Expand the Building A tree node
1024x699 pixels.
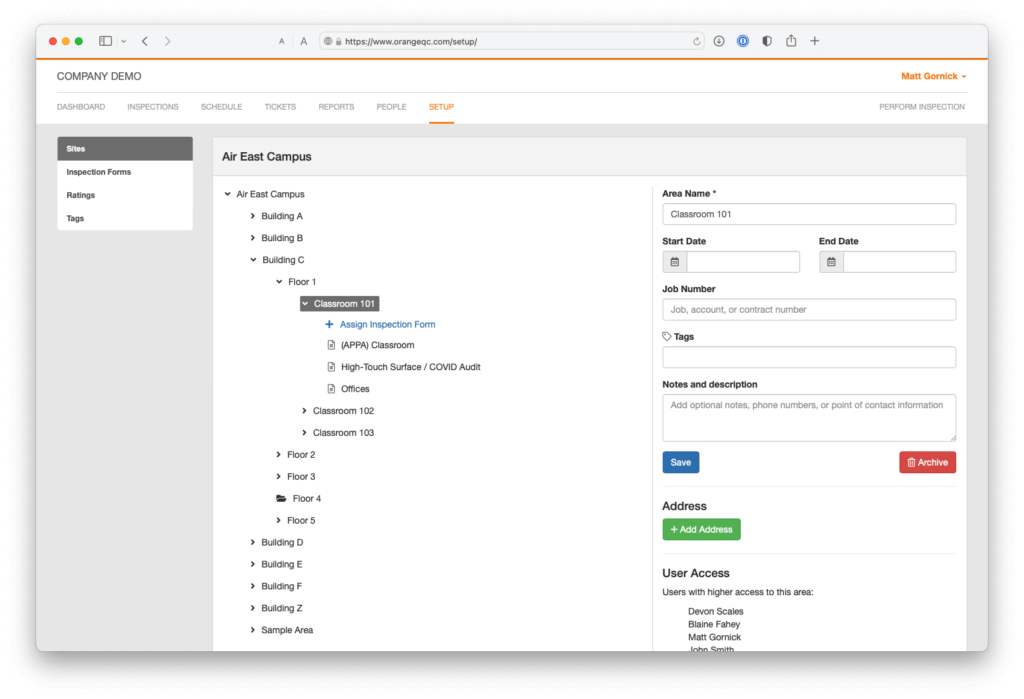(x=251, y=215)
